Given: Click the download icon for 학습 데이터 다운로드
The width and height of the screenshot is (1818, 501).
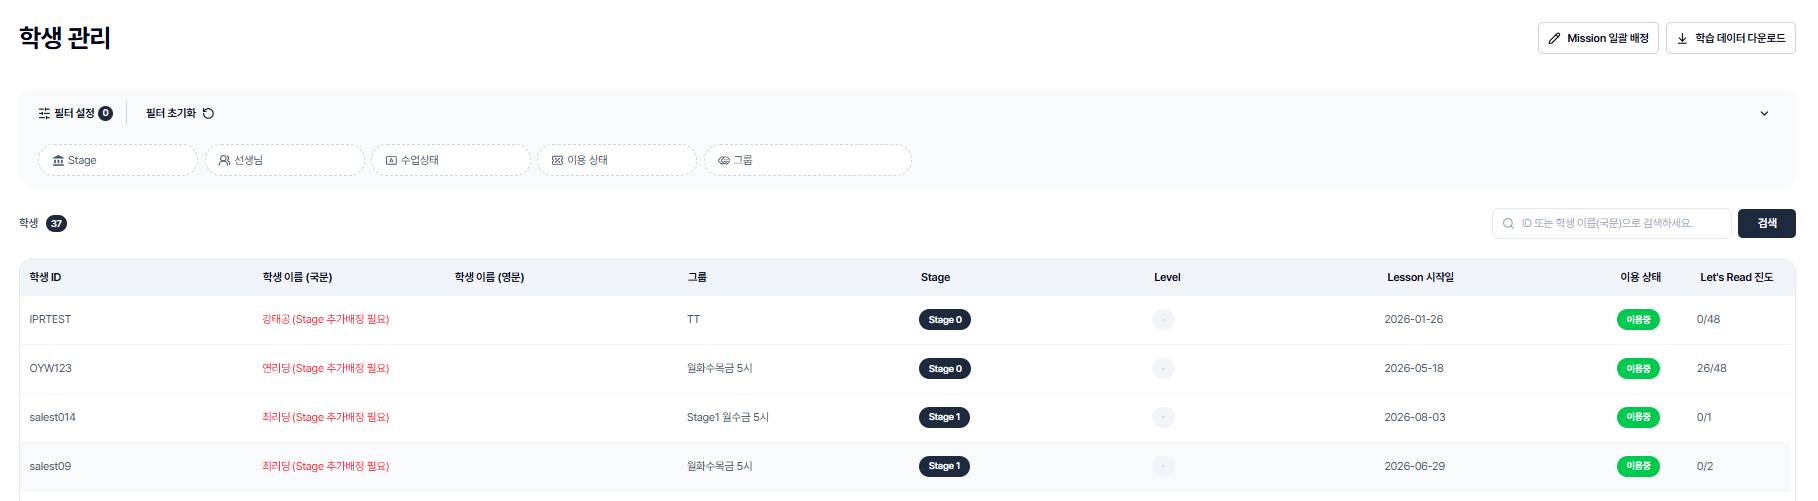Looking at the screenshot, I should click(1682, 38).
